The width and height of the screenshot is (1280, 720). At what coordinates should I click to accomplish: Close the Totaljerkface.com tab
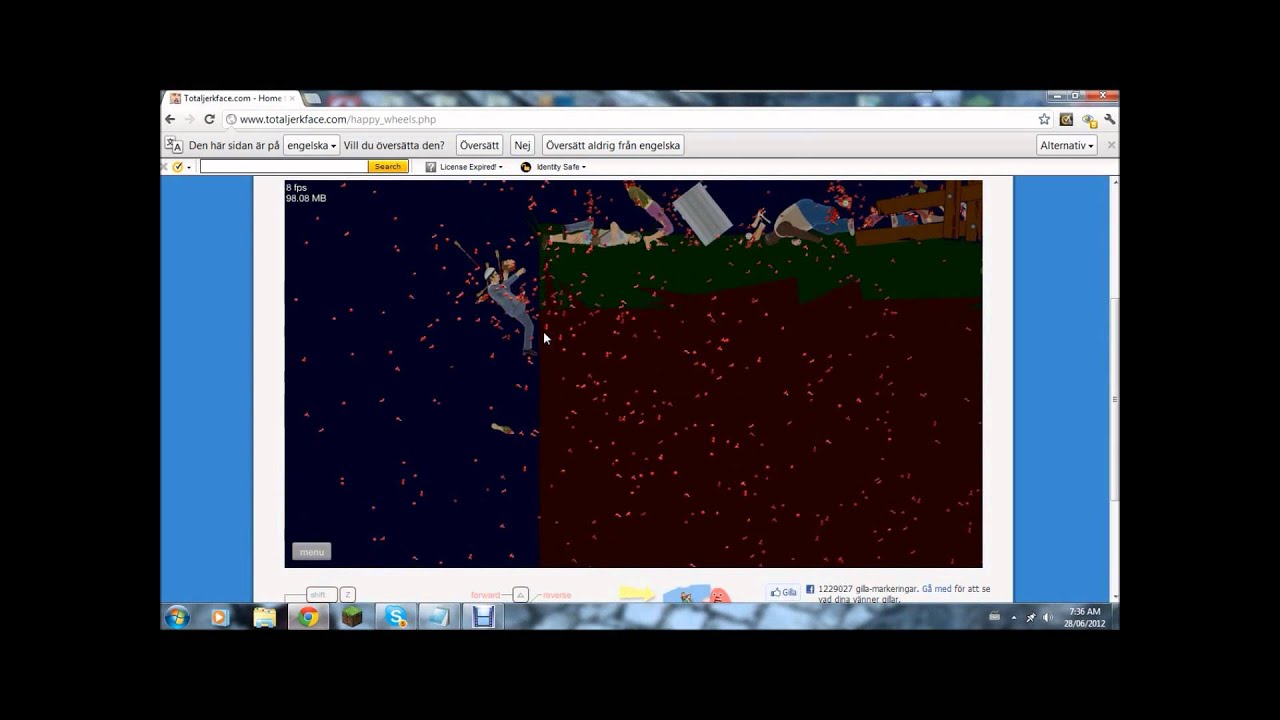(292, 98)
